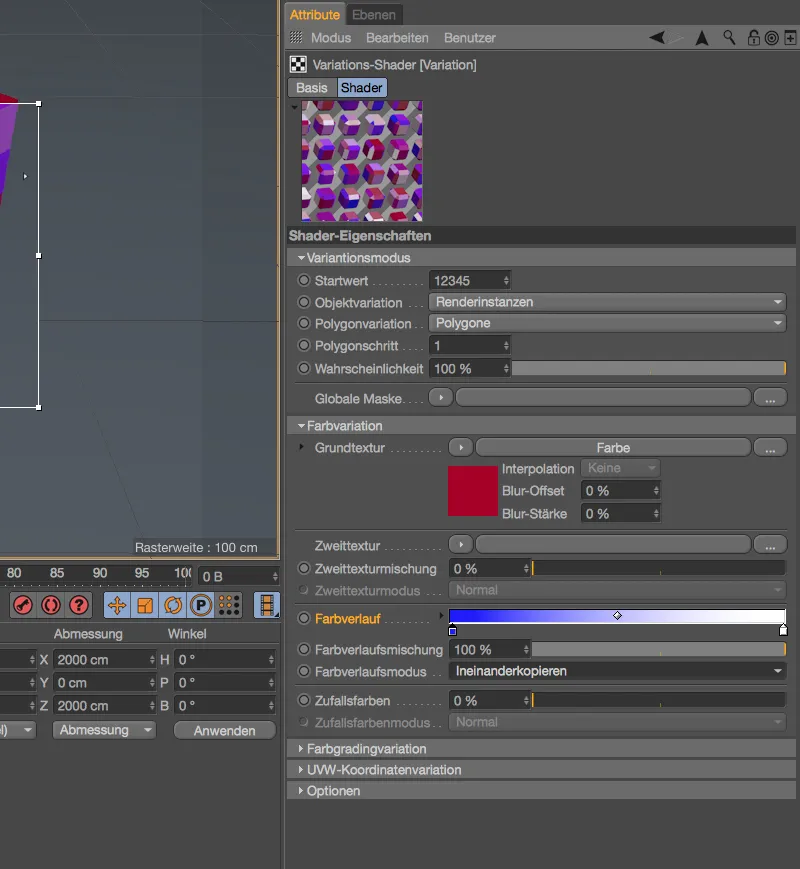This screenshot has height=869, width=800.
Task: Click the record keyframe key icon
Action: [x=23, y=605]
